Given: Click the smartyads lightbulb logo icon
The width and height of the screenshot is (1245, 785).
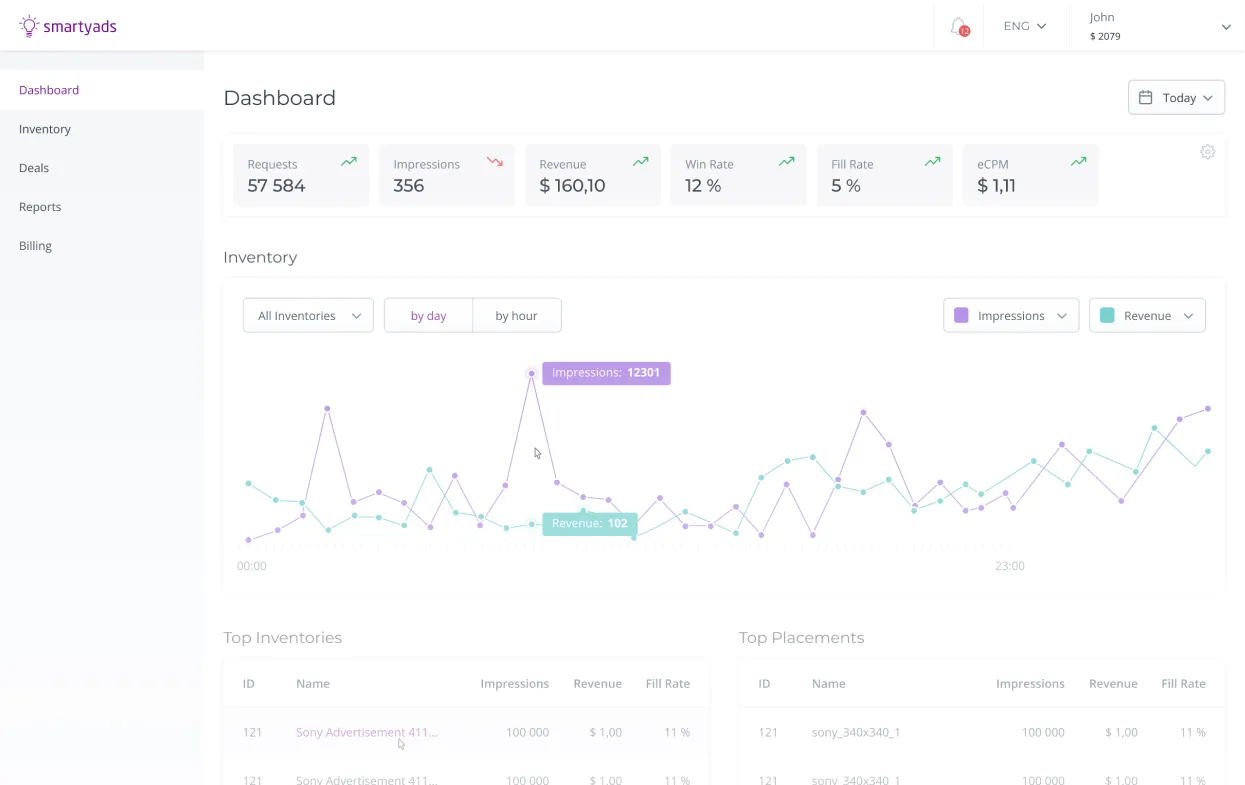Looking at the screenshot, I should tap(27, 26).
